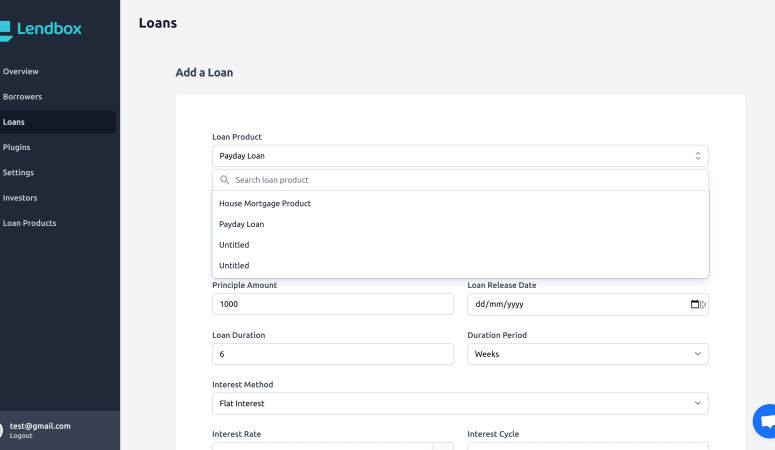Image resolution: width=775 pixels, height=450 pixels.
Task: Collapse the Loan Product combo box
Action: [x=460, y=156]
